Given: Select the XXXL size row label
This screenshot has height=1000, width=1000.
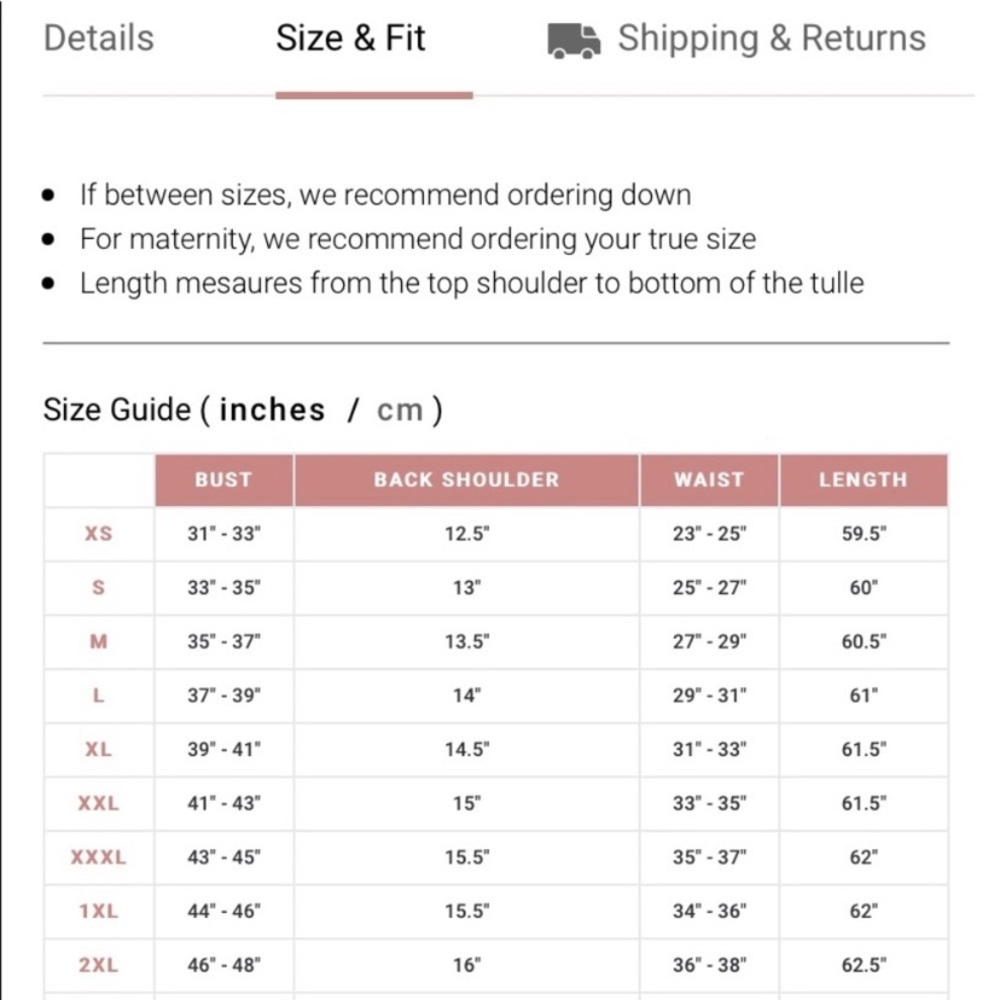Looking at the screenshot, I should tap(98, 857).
